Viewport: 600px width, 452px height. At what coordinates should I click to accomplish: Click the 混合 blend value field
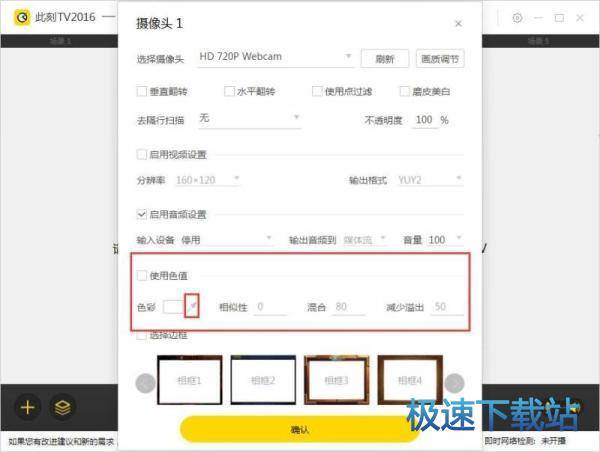click(x=349, y=307)
